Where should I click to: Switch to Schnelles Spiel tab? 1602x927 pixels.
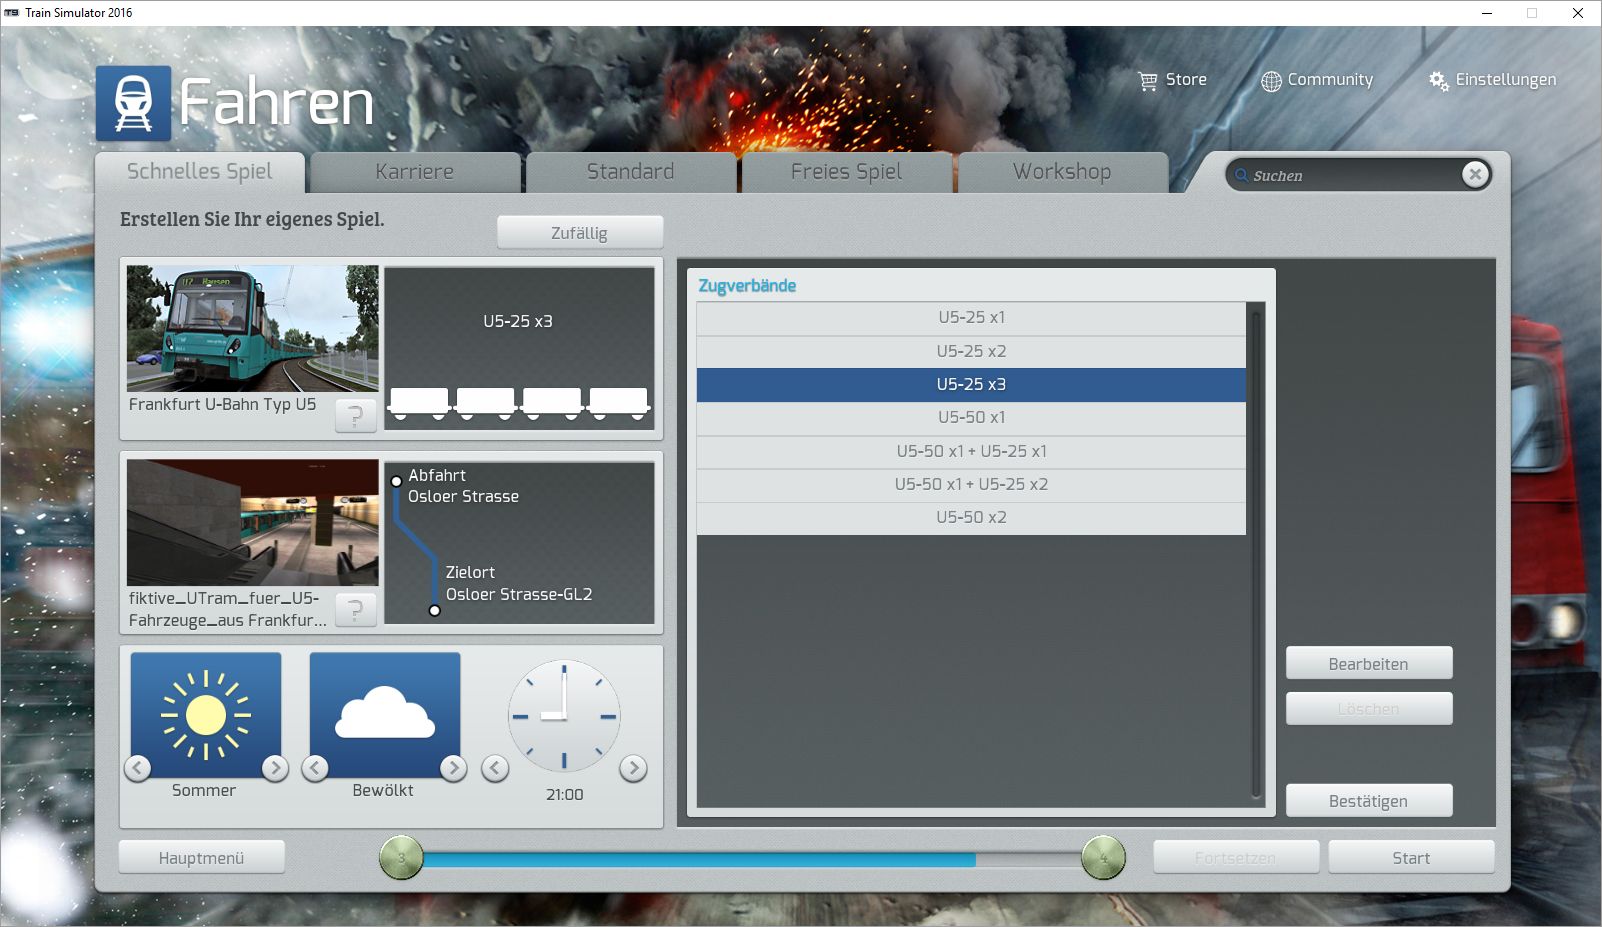[x=200, y=172]
